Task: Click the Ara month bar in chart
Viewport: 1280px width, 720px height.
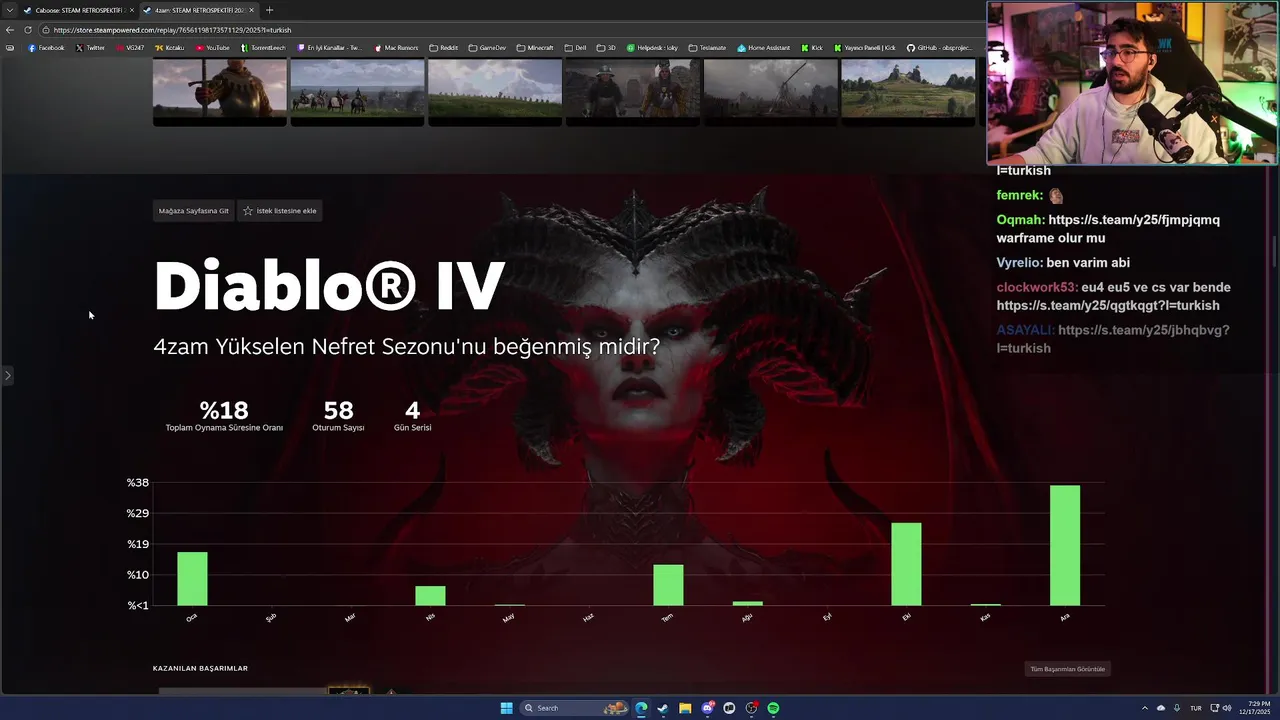Action: pos(1065,545)
